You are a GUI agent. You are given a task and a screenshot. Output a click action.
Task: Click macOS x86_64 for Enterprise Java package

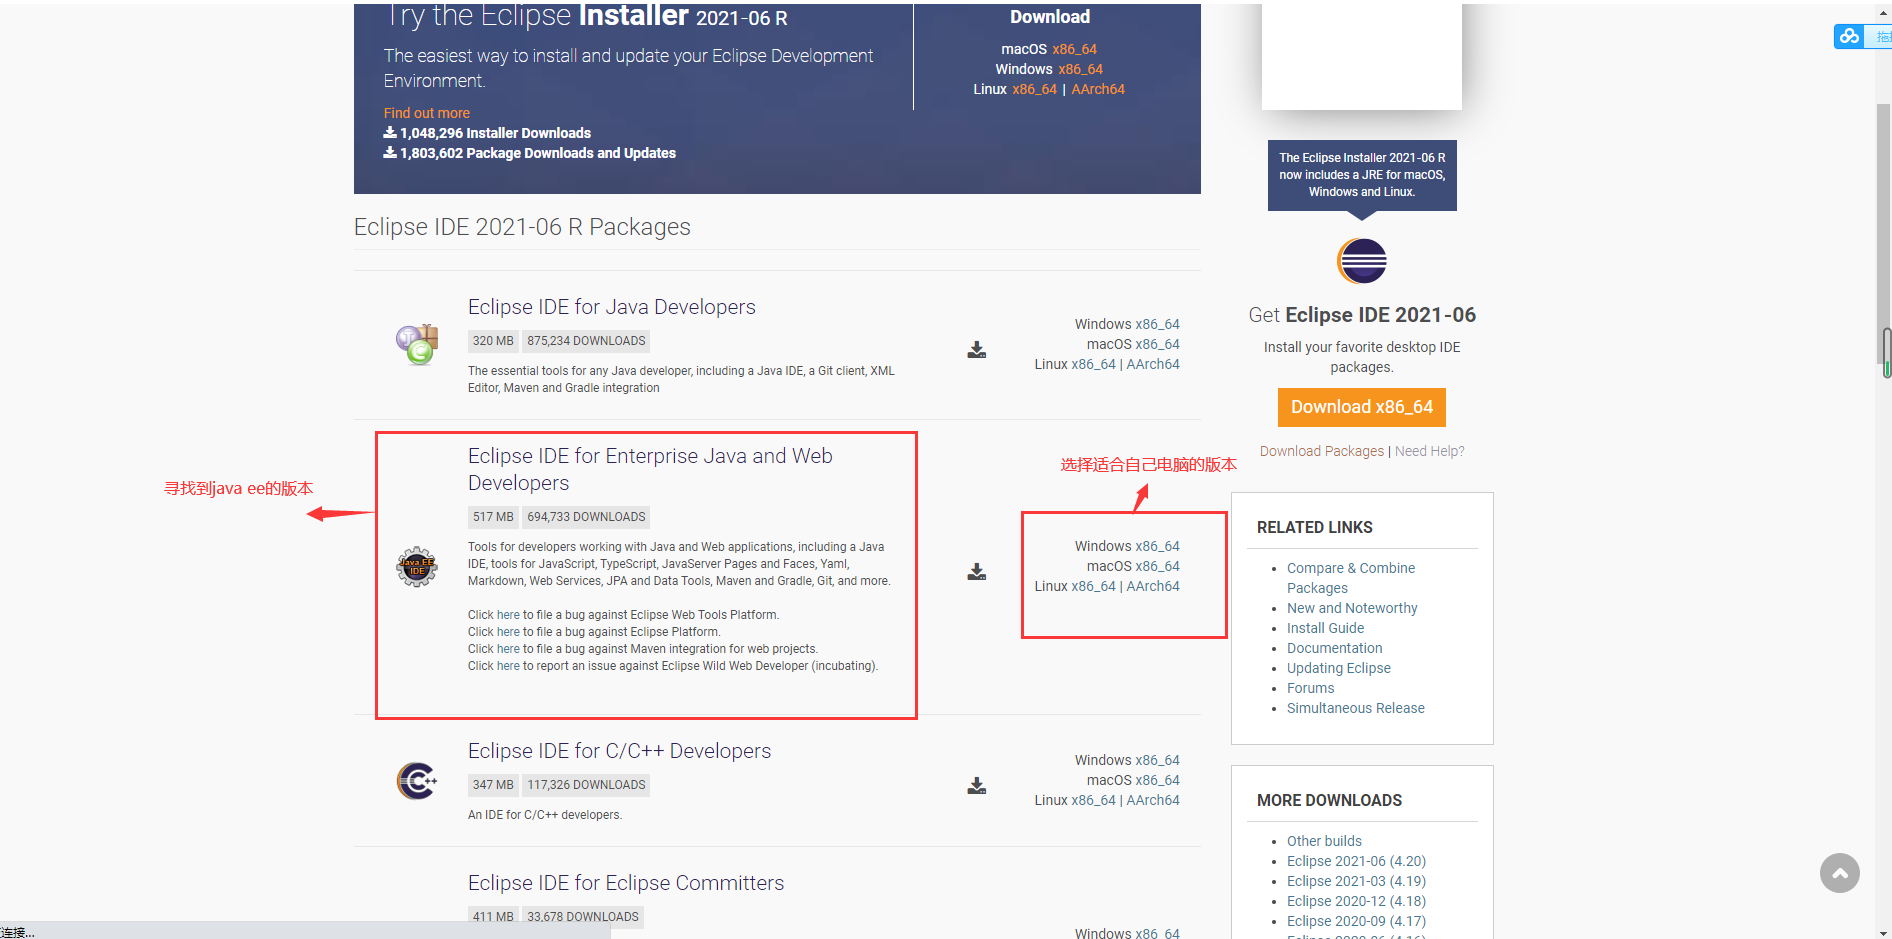click(1157, 566)
